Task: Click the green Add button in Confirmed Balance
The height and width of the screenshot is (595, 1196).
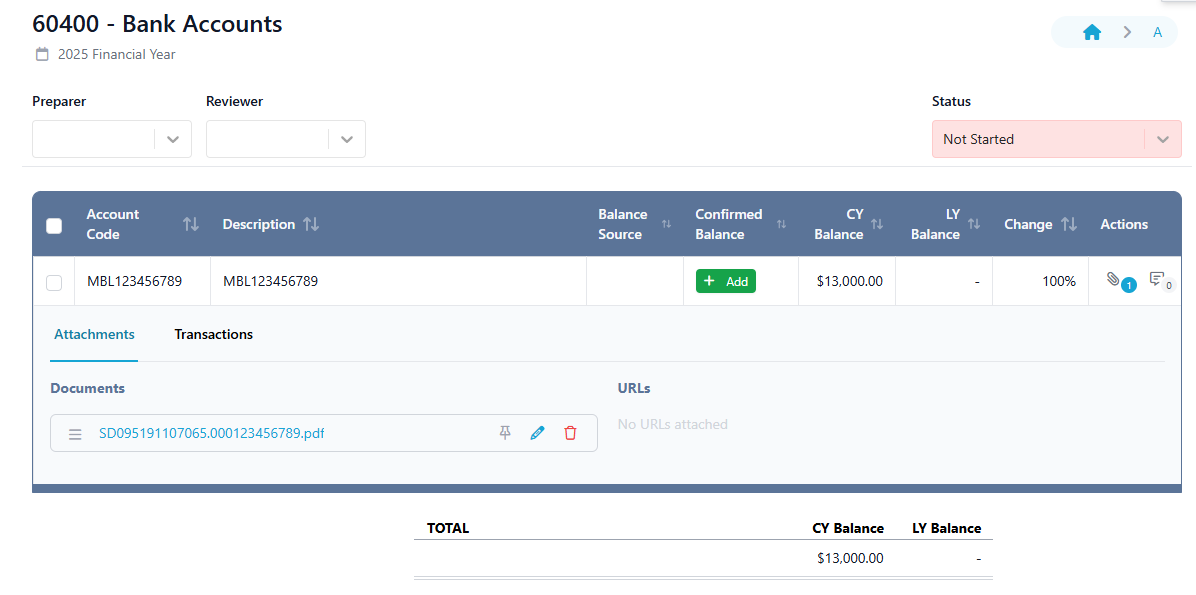Action: click(x=725, y=281)
